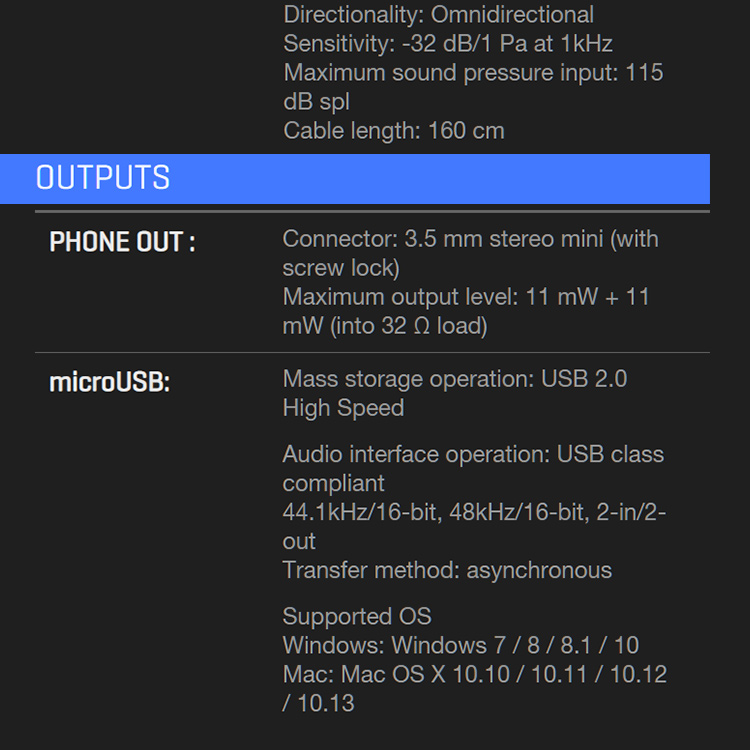The image size is (750, 750).
Task: Click the High Speed text
Action: 343,408
